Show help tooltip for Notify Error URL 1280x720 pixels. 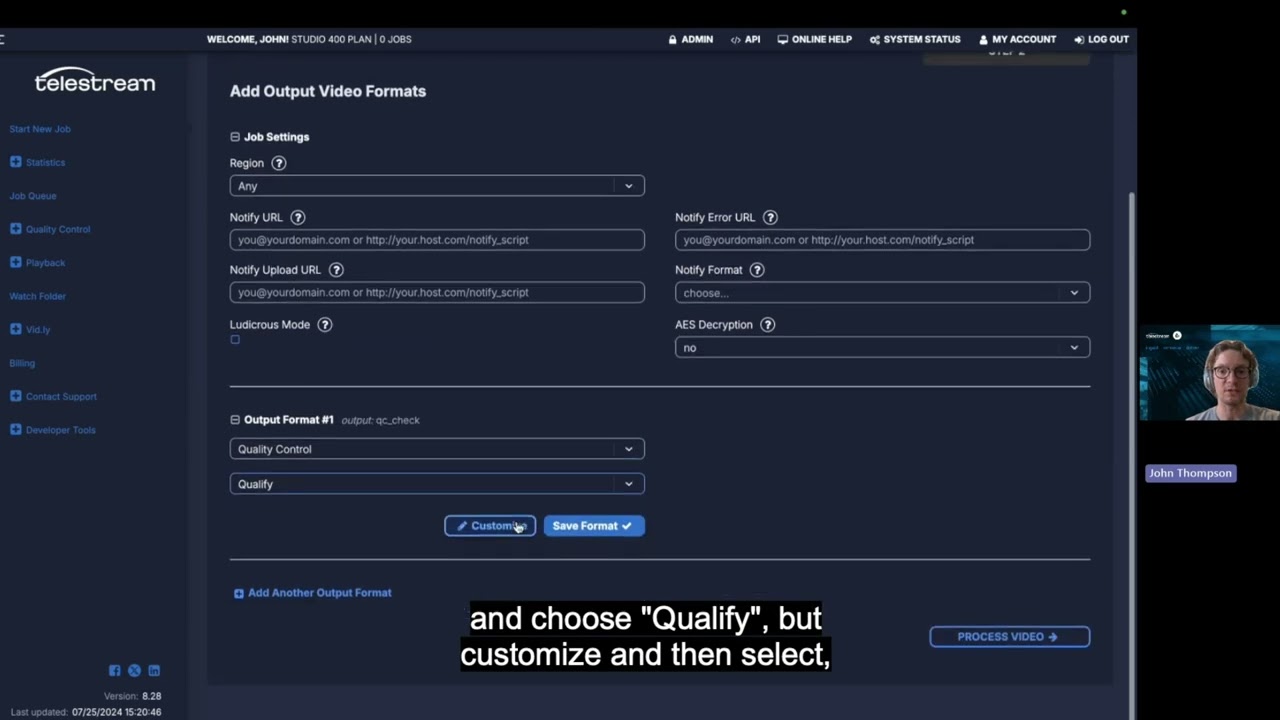770,217
